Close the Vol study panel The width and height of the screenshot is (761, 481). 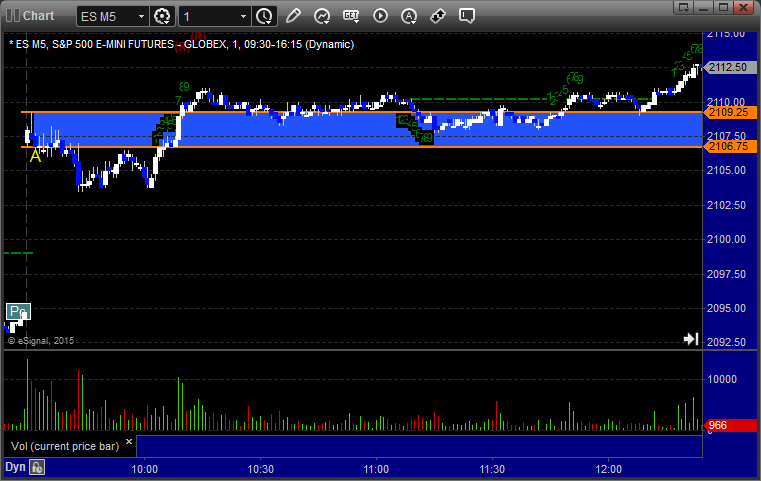(129, 441)
